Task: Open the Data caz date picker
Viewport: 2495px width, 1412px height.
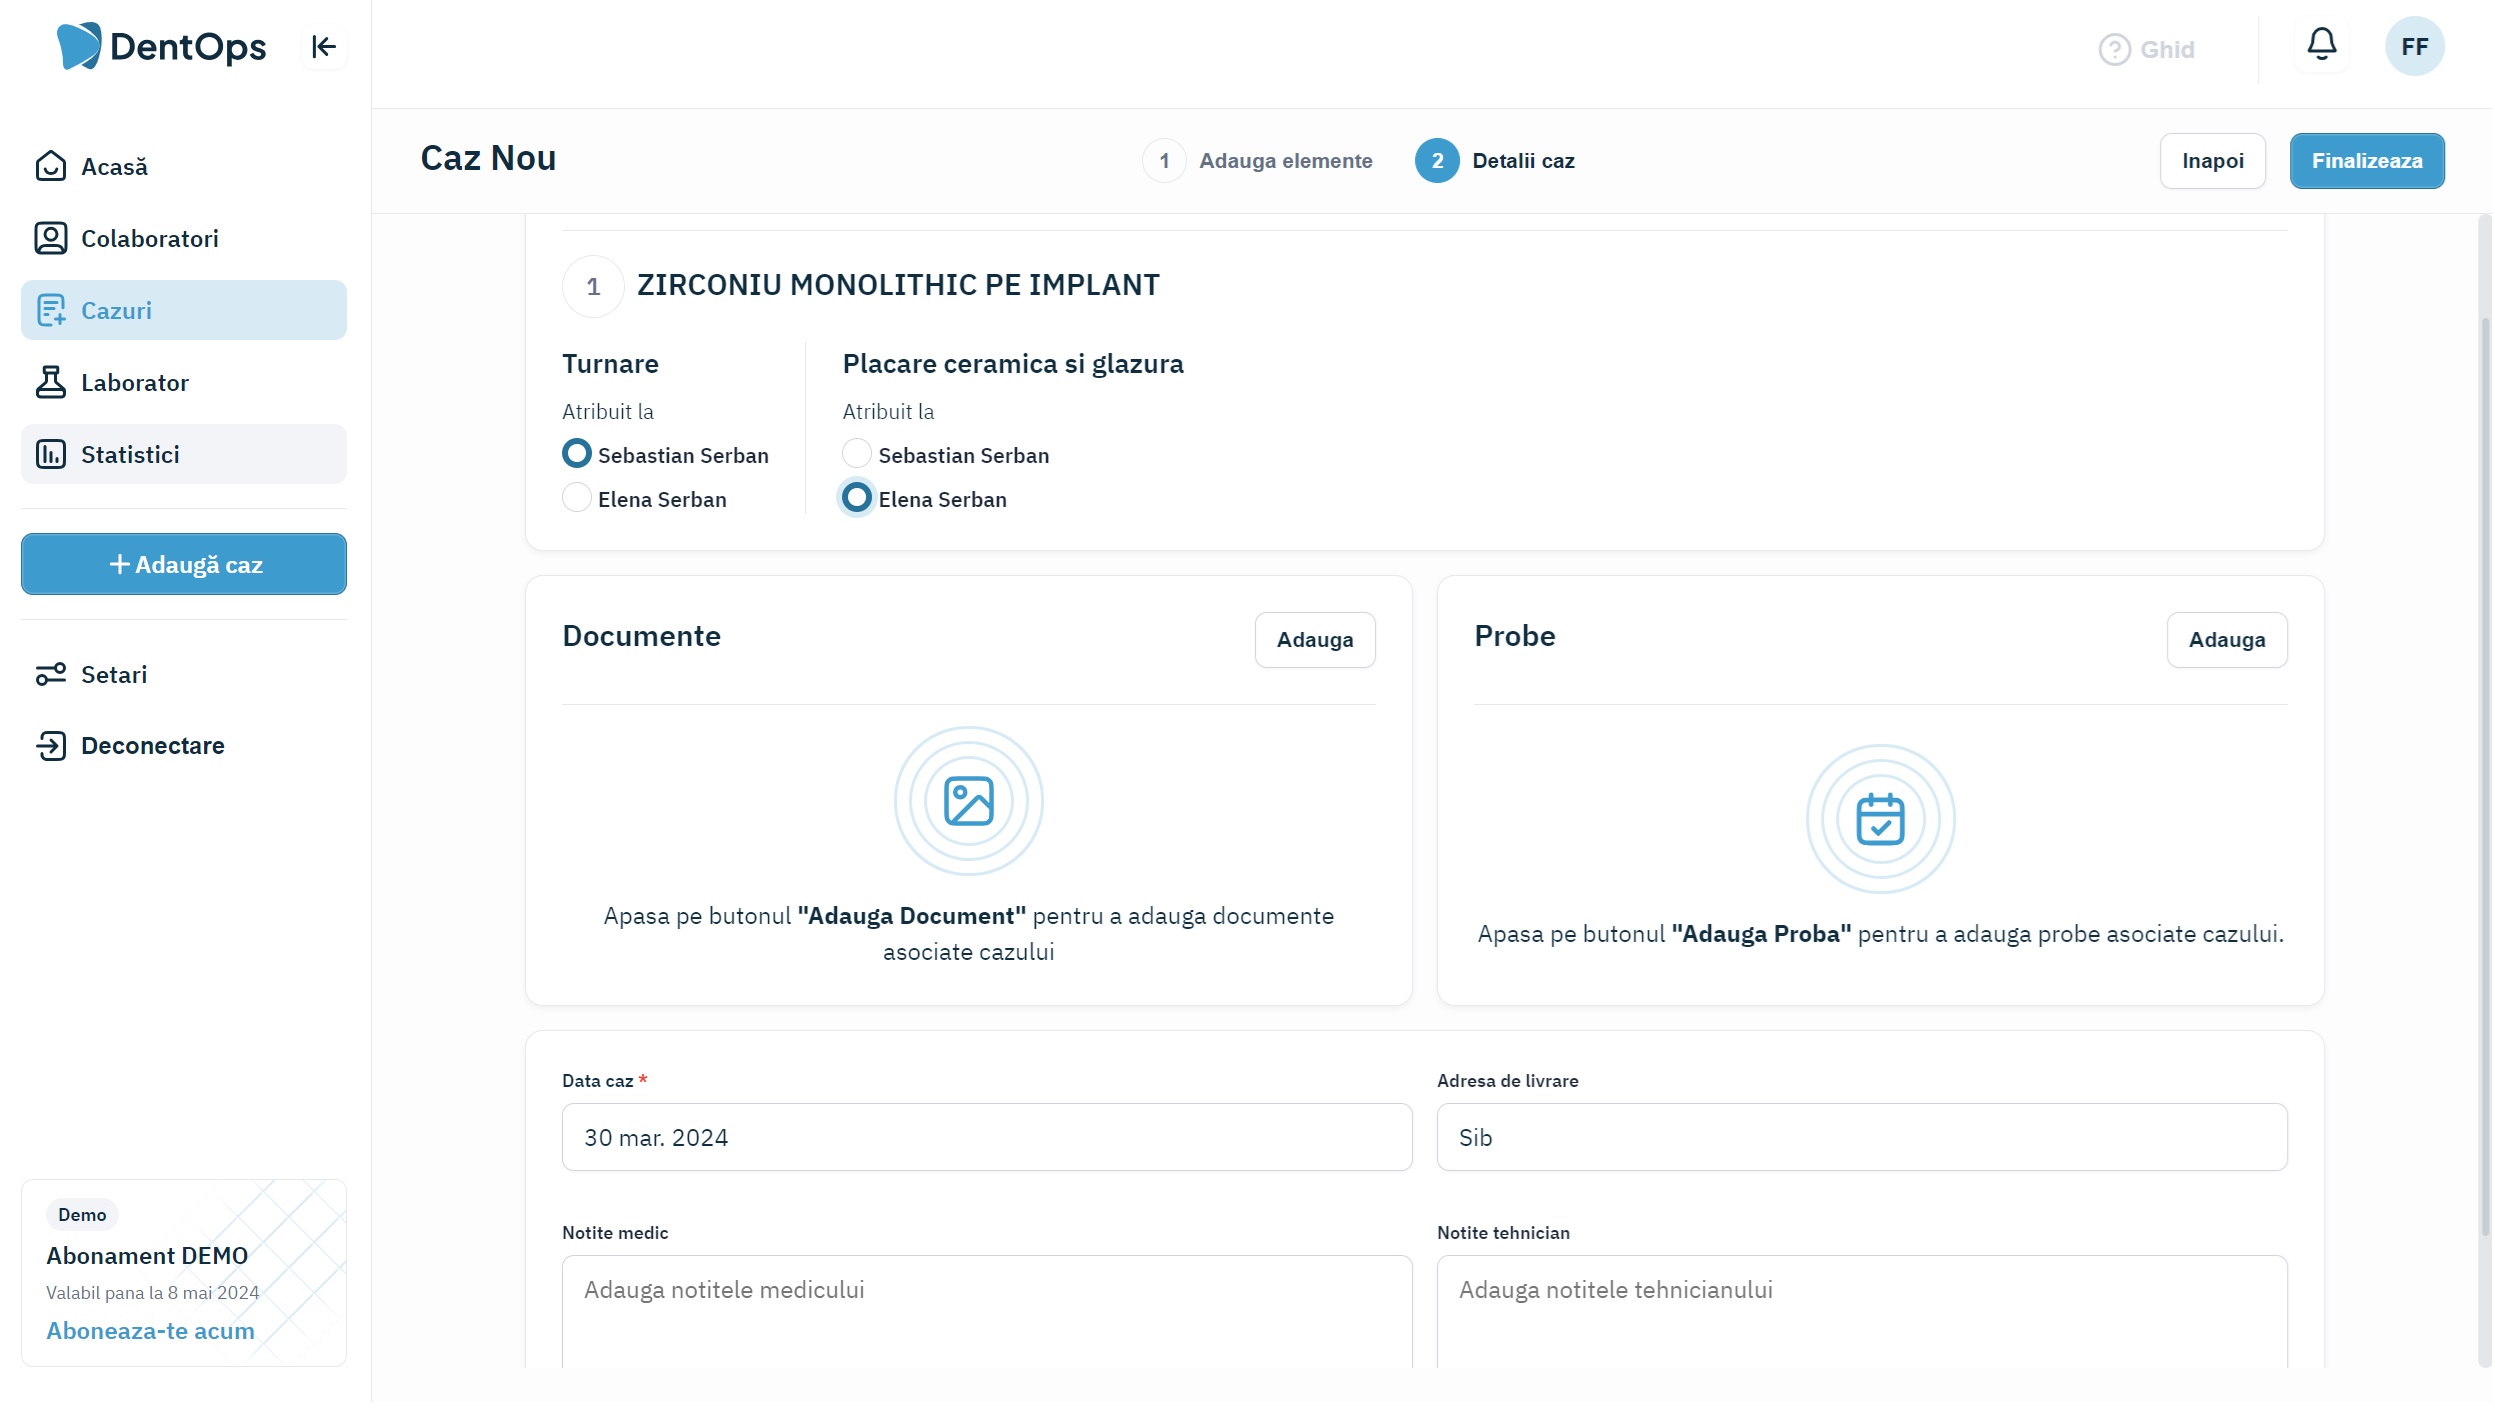Action: point(986,1138)
